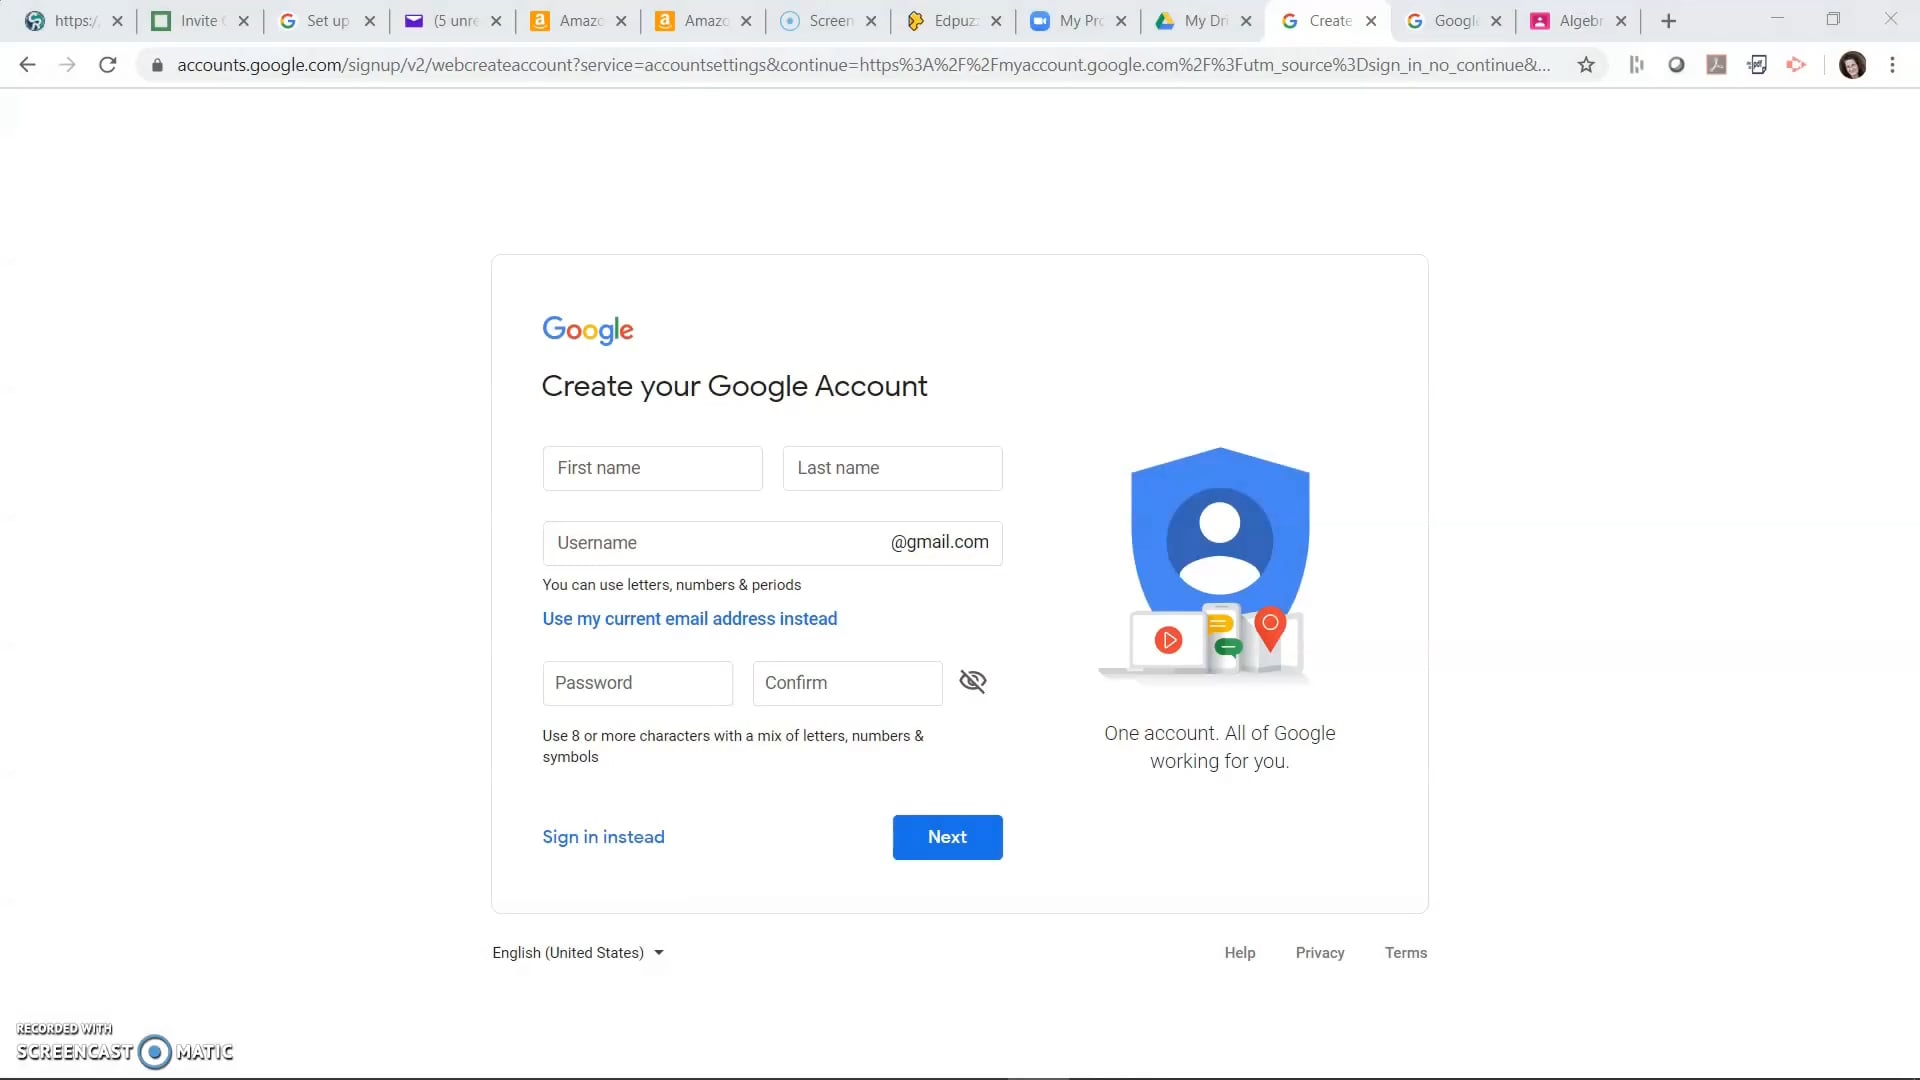Open the Help link
The image size is (1920, 1080).
click(1240, 953)
